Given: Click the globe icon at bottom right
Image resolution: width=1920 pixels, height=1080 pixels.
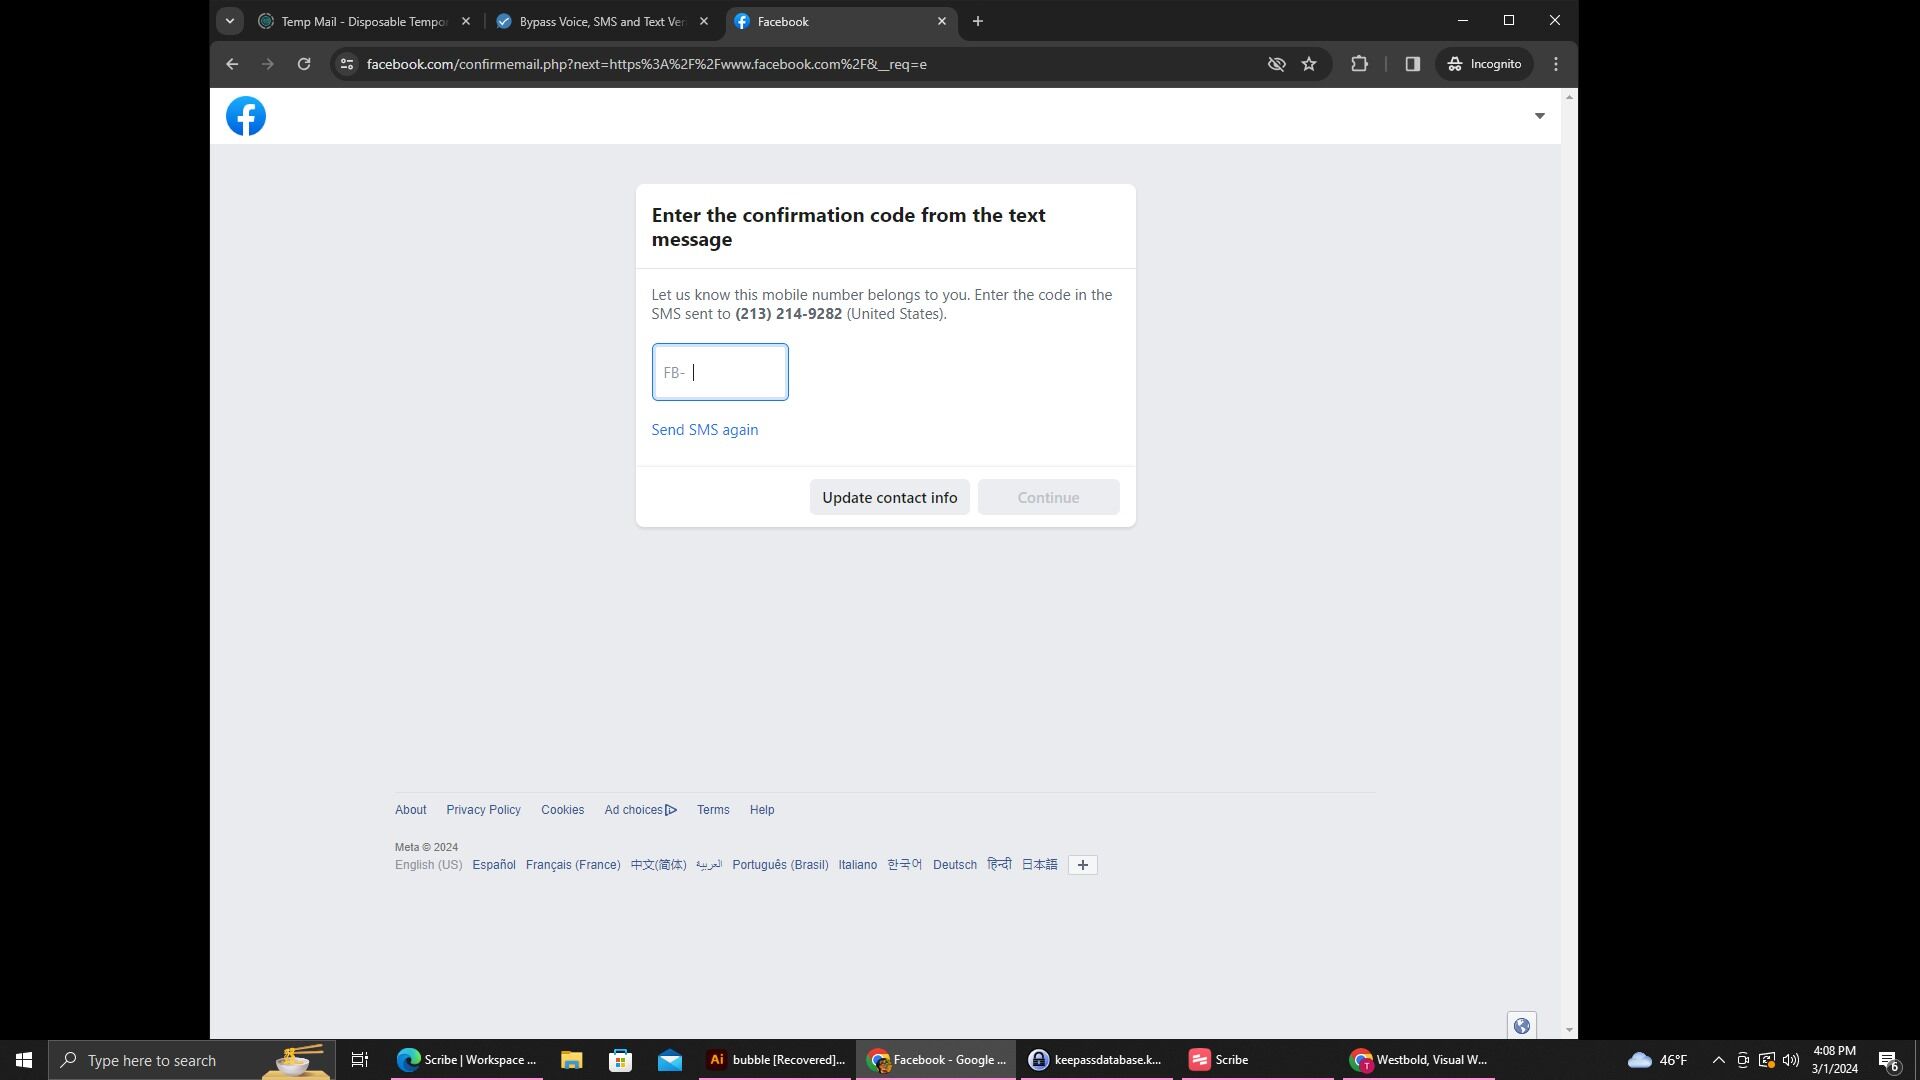Looking at the screenshot, I should pos(1521,1025).
